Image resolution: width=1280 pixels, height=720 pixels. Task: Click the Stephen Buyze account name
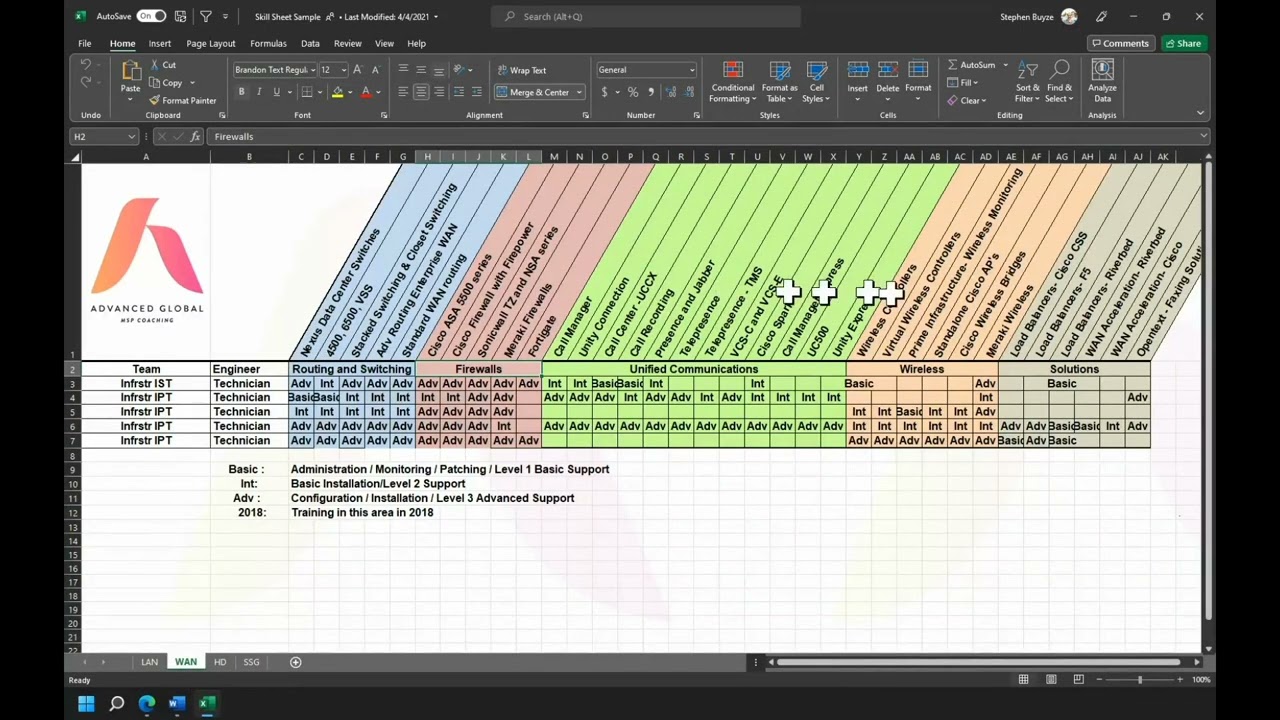tap(1027, 16)
